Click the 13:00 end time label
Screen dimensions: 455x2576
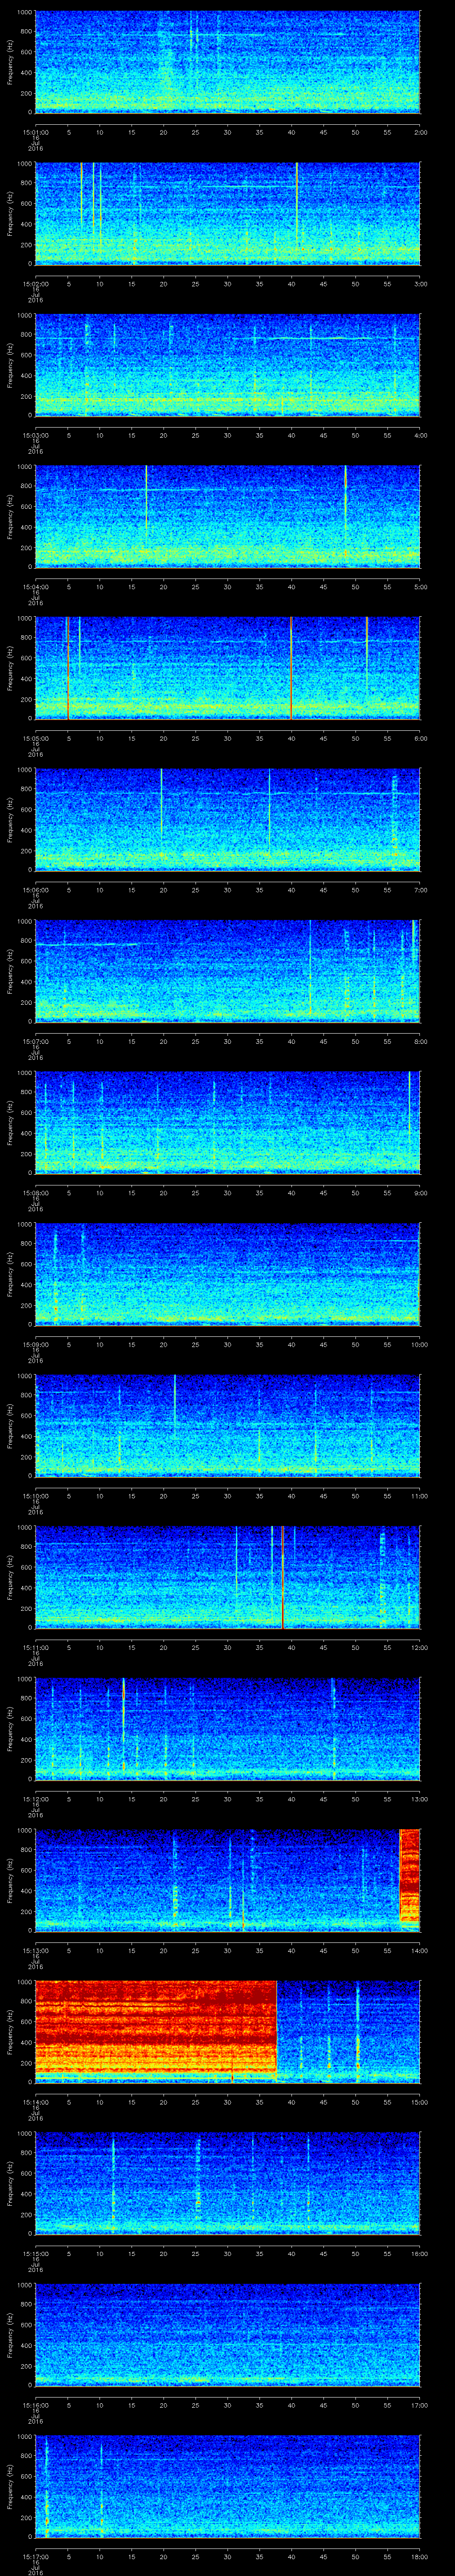[419, 1799]
